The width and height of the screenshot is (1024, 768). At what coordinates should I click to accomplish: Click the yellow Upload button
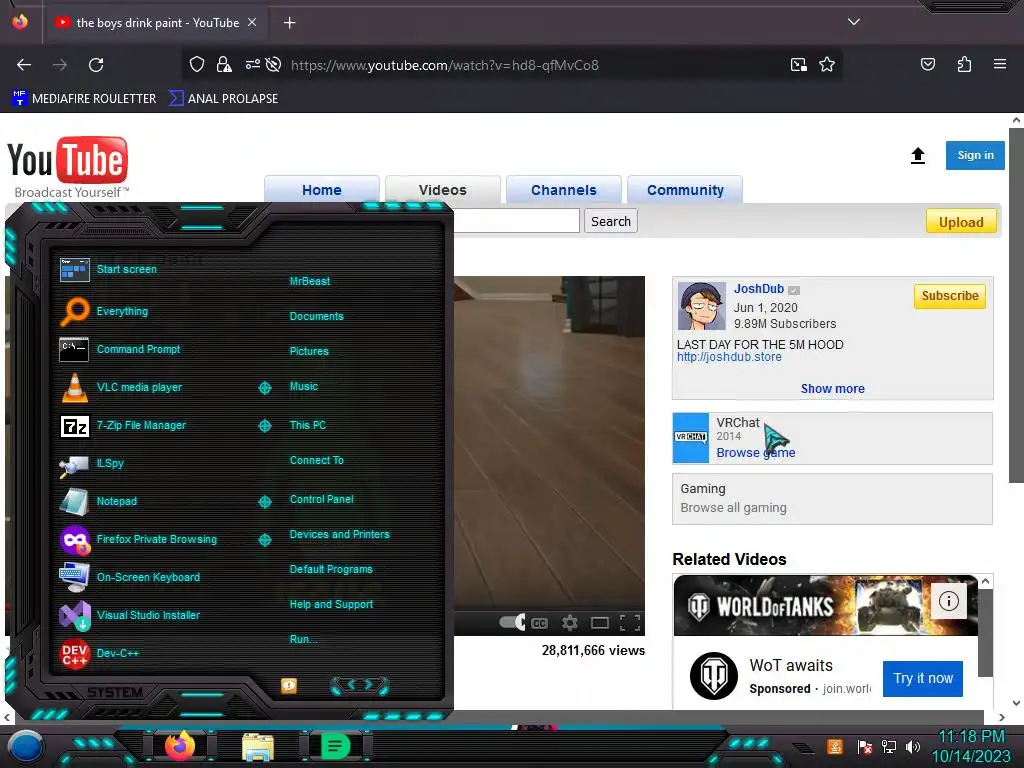coord(961,222)
